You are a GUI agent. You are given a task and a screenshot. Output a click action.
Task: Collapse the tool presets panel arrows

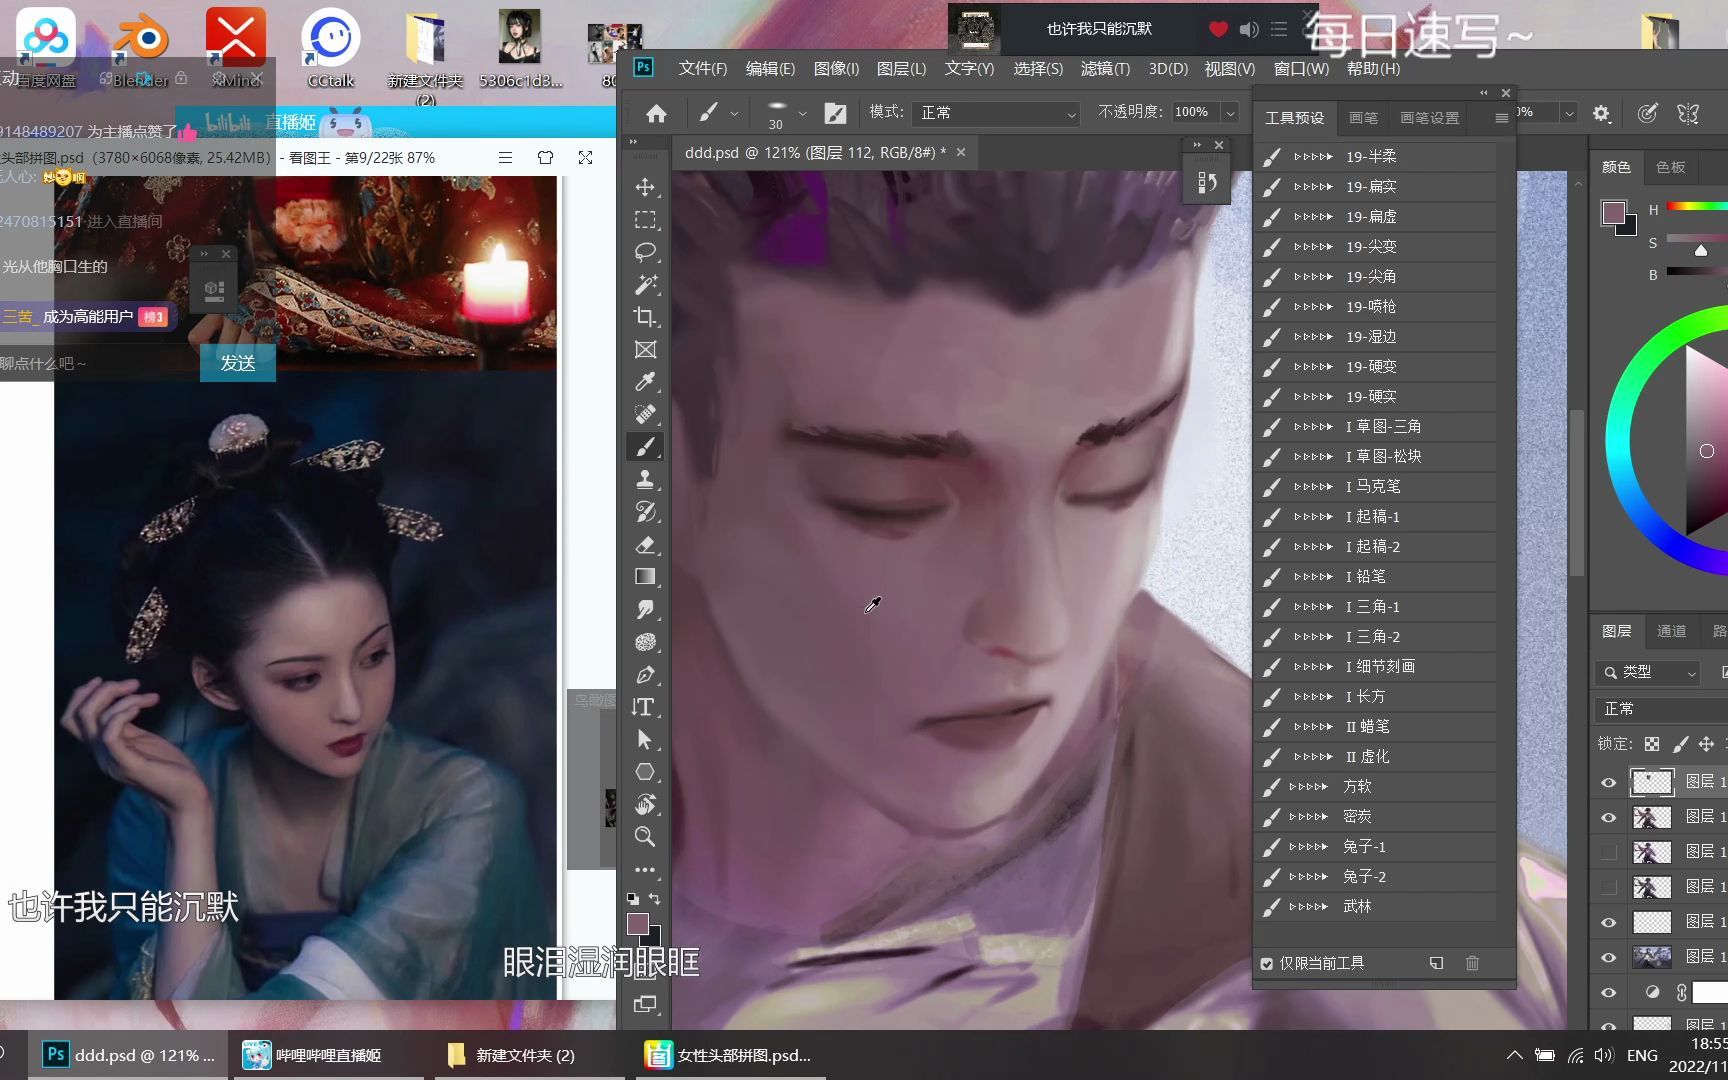coord(1484,93)
